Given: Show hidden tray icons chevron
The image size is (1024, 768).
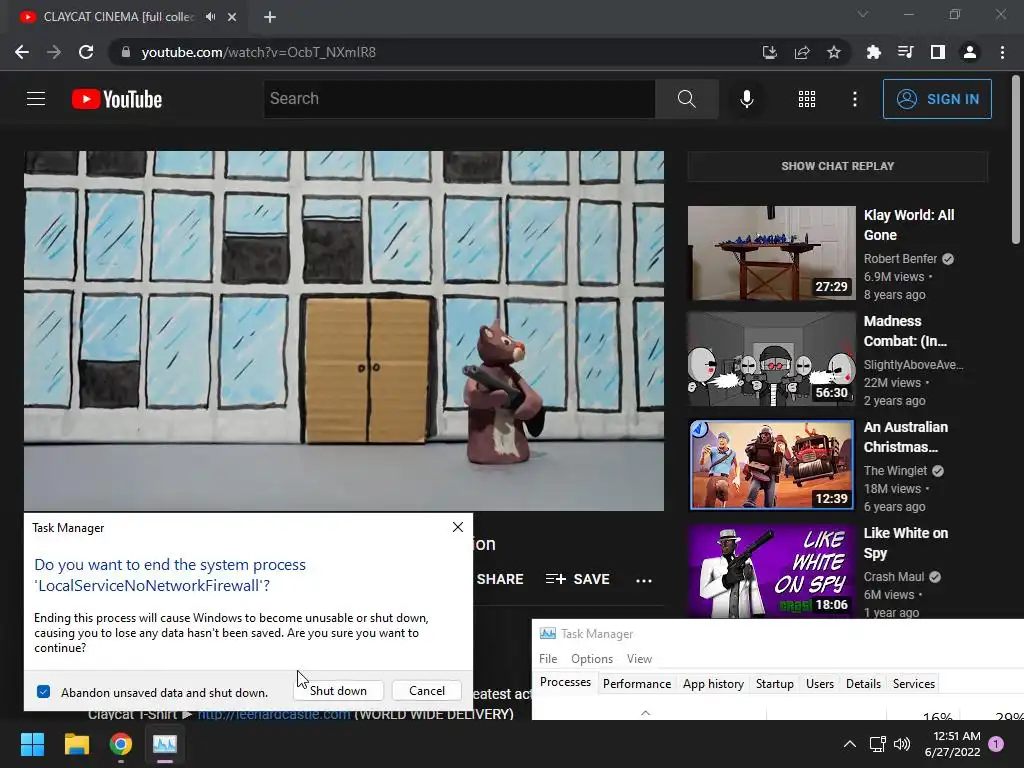Looking at the screenshot, I should click(850, 744).
